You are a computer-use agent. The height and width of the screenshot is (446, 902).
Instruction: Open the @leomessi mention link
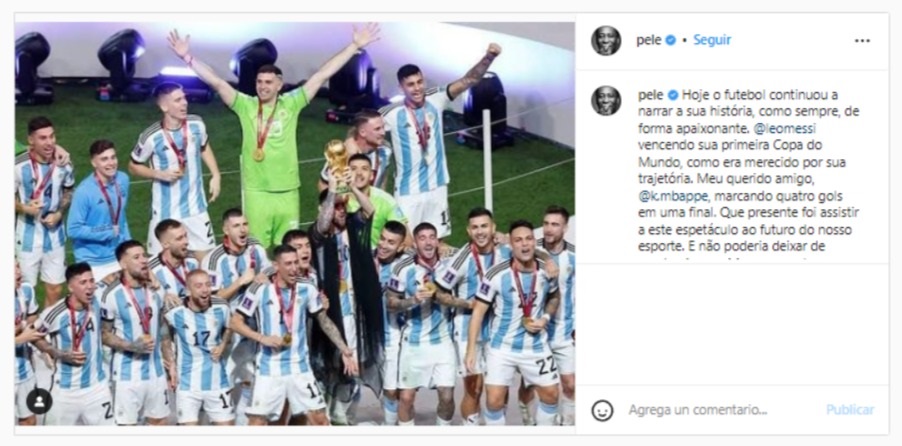(784, 129)
